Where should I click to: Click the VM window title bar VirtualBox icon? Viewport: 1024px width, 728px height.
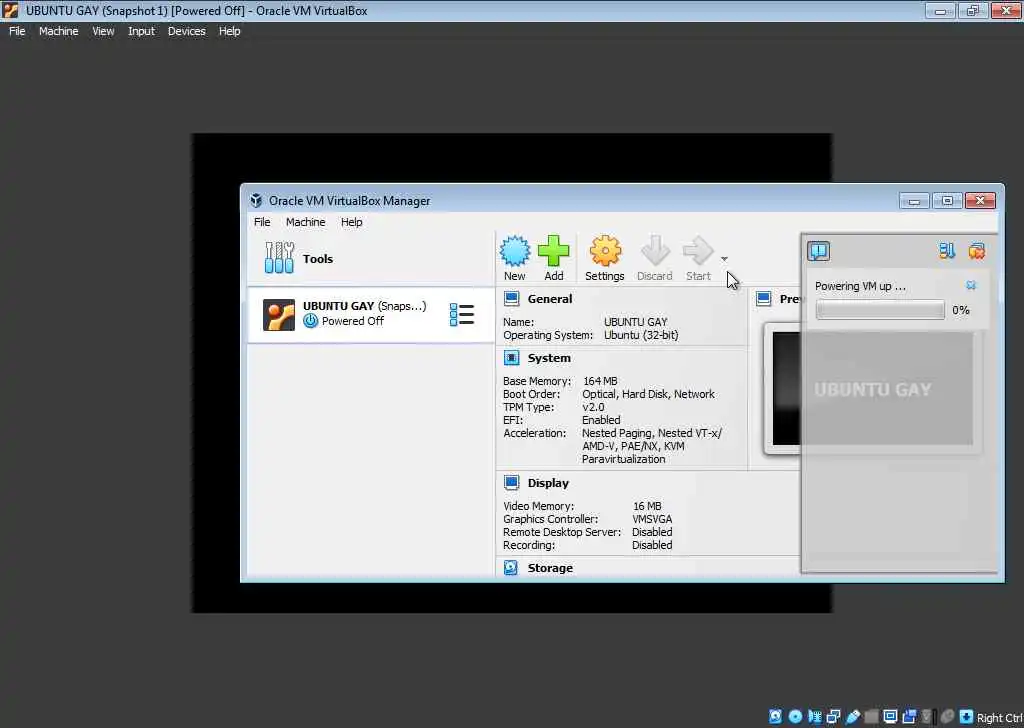(x=10, y=10)
